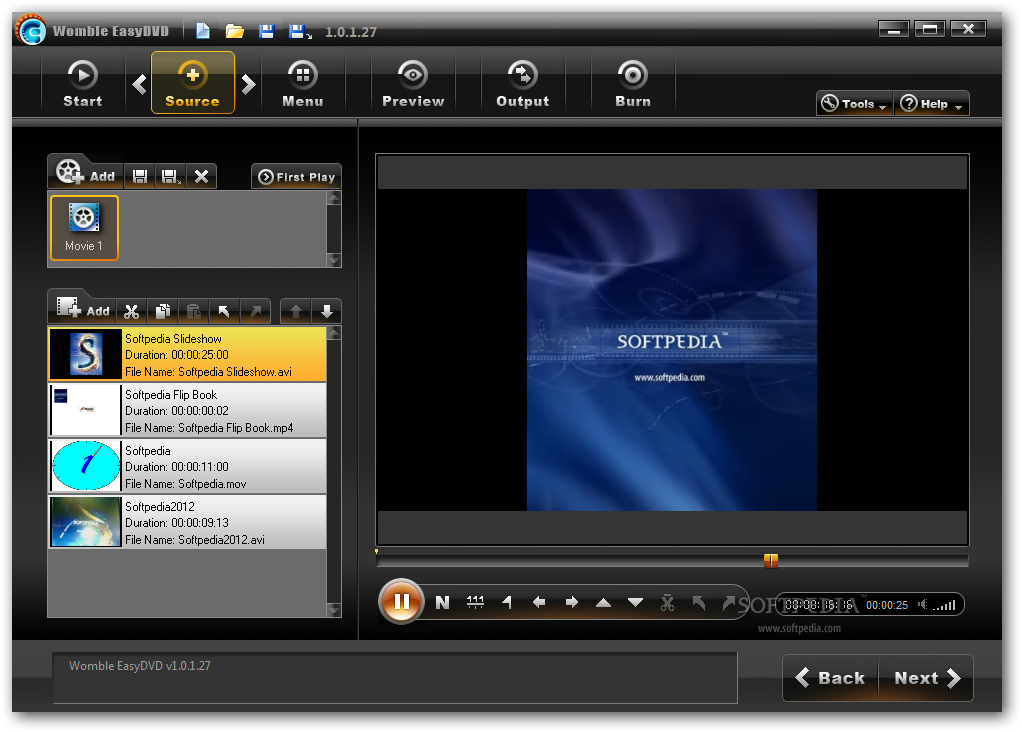Open the Menu step
Viewport: 1022px width, 732px height.
[302, 83]
